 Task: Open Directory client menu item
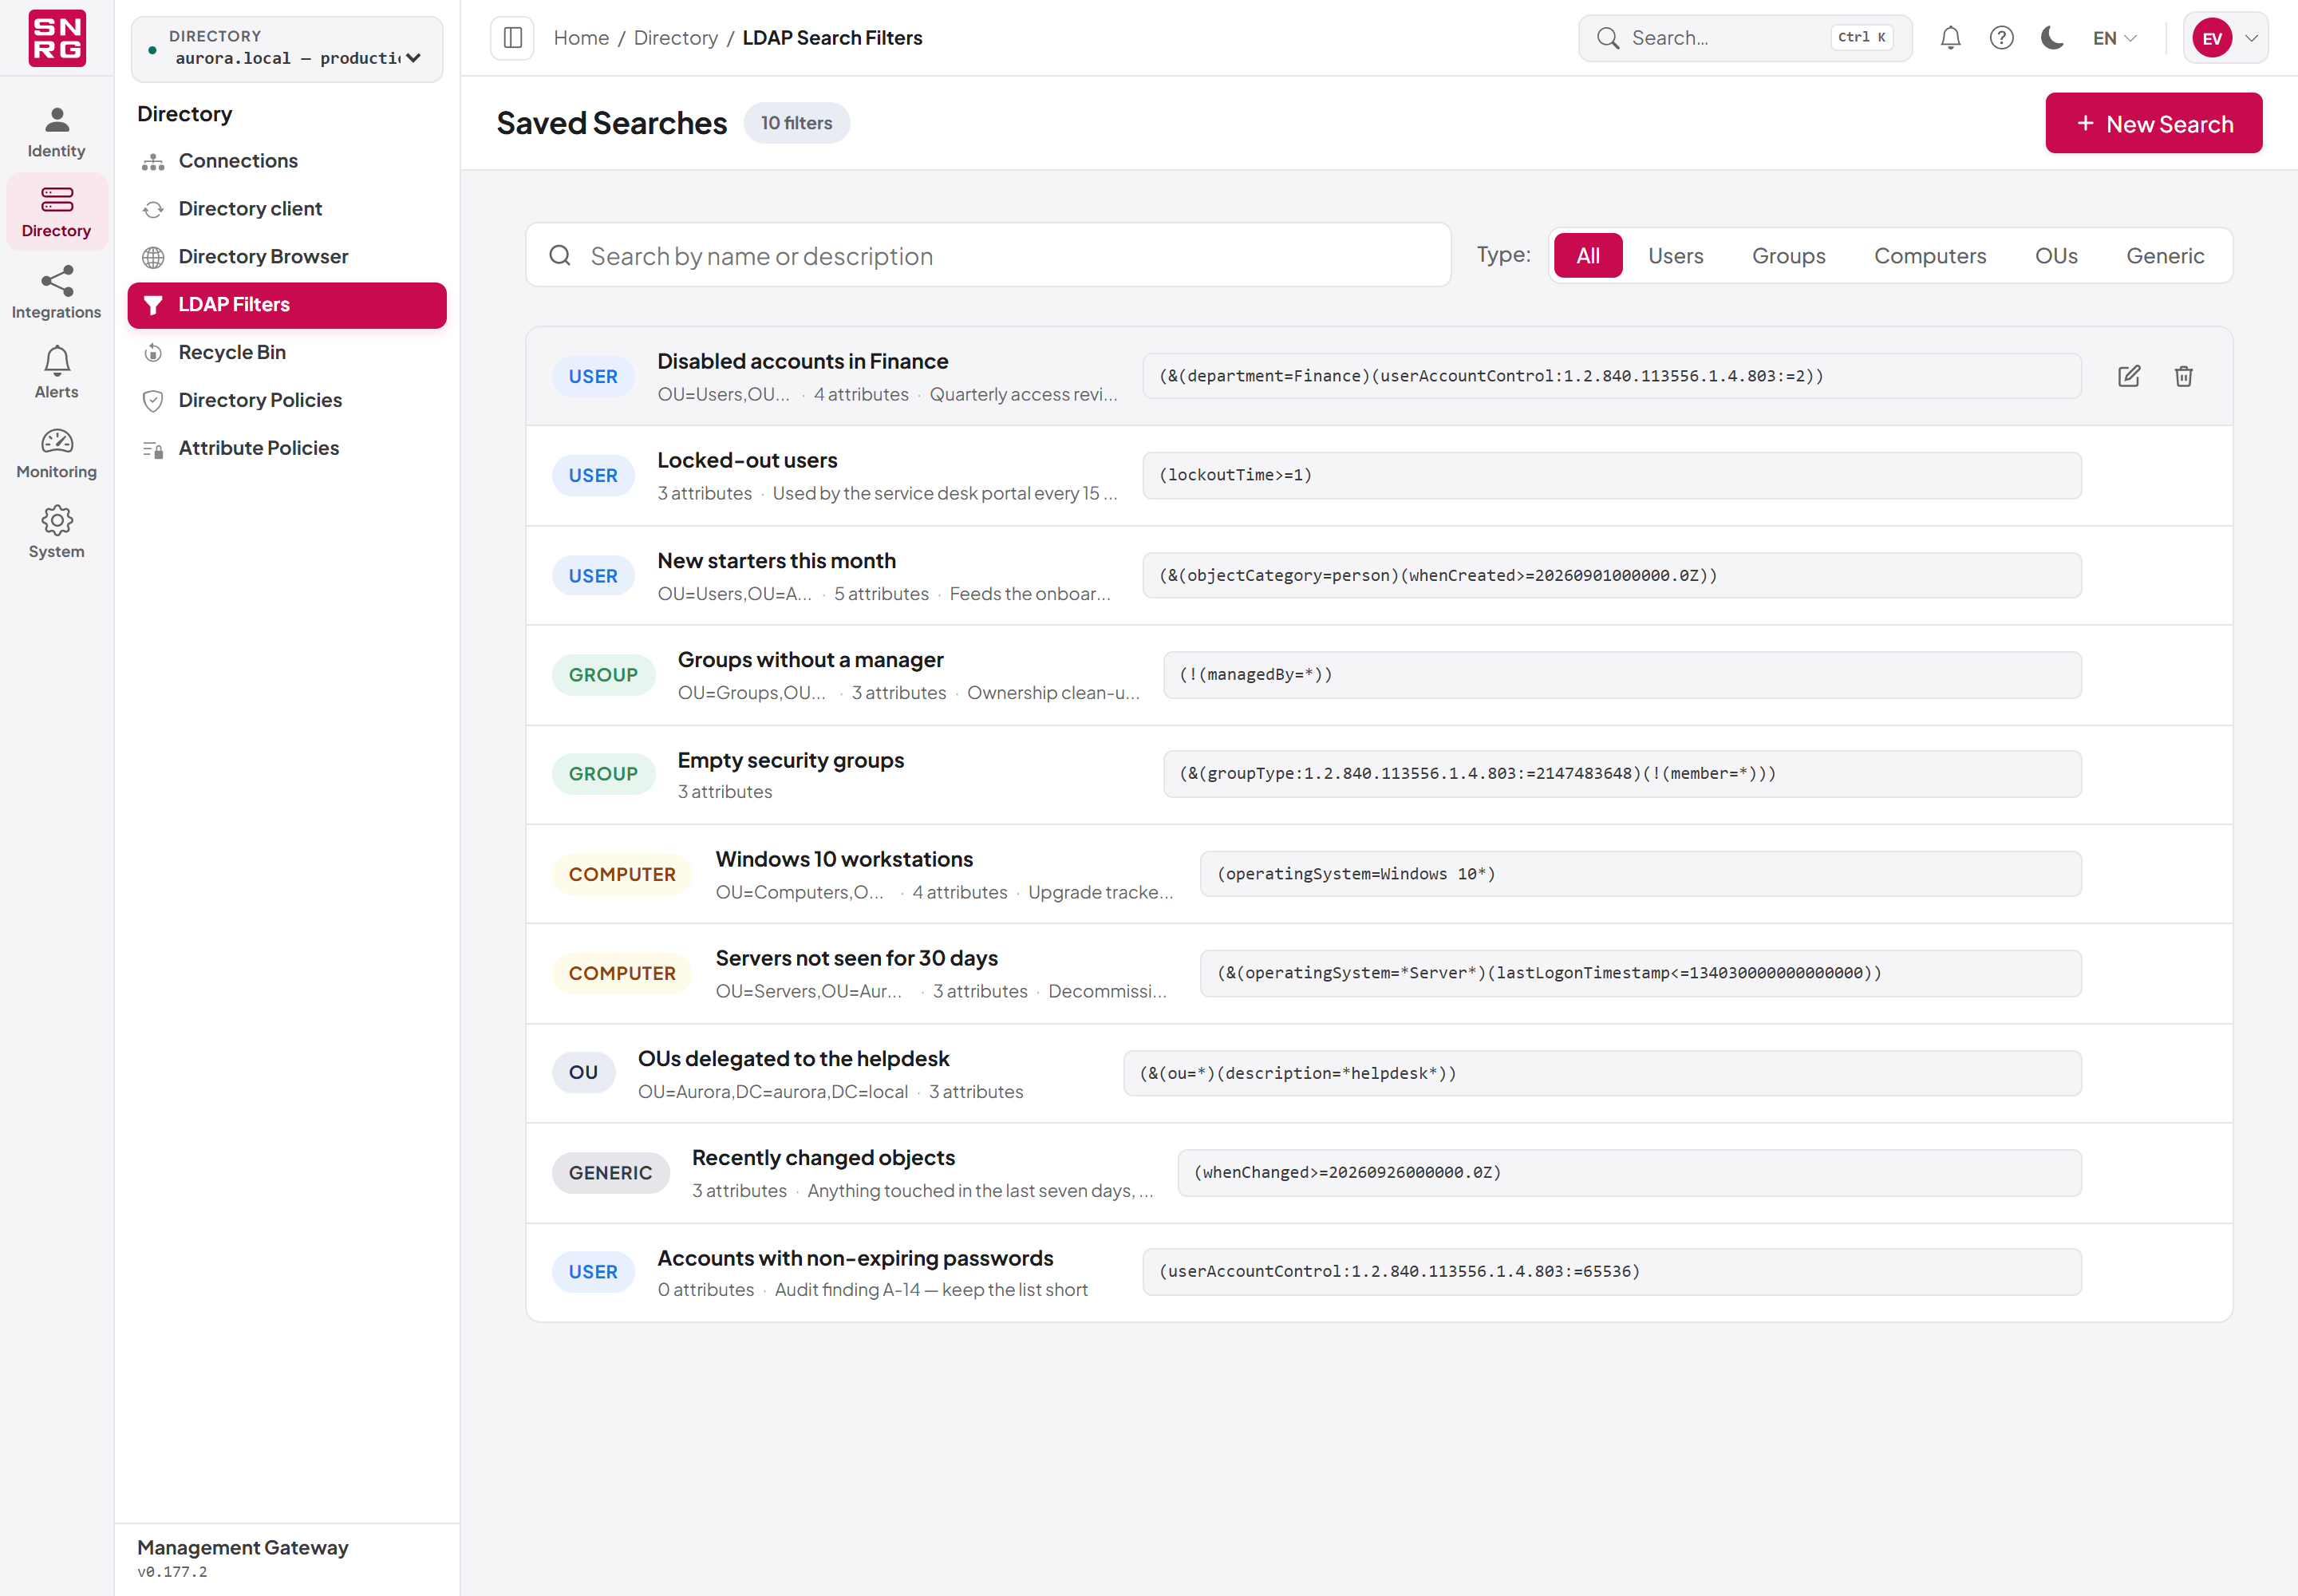coord(287,209)
